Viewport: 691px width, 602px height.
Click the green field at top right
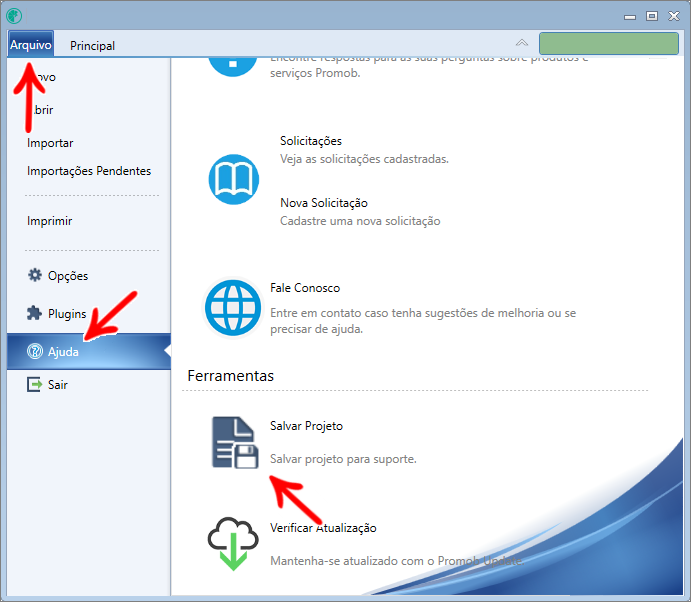pos(609,43)
